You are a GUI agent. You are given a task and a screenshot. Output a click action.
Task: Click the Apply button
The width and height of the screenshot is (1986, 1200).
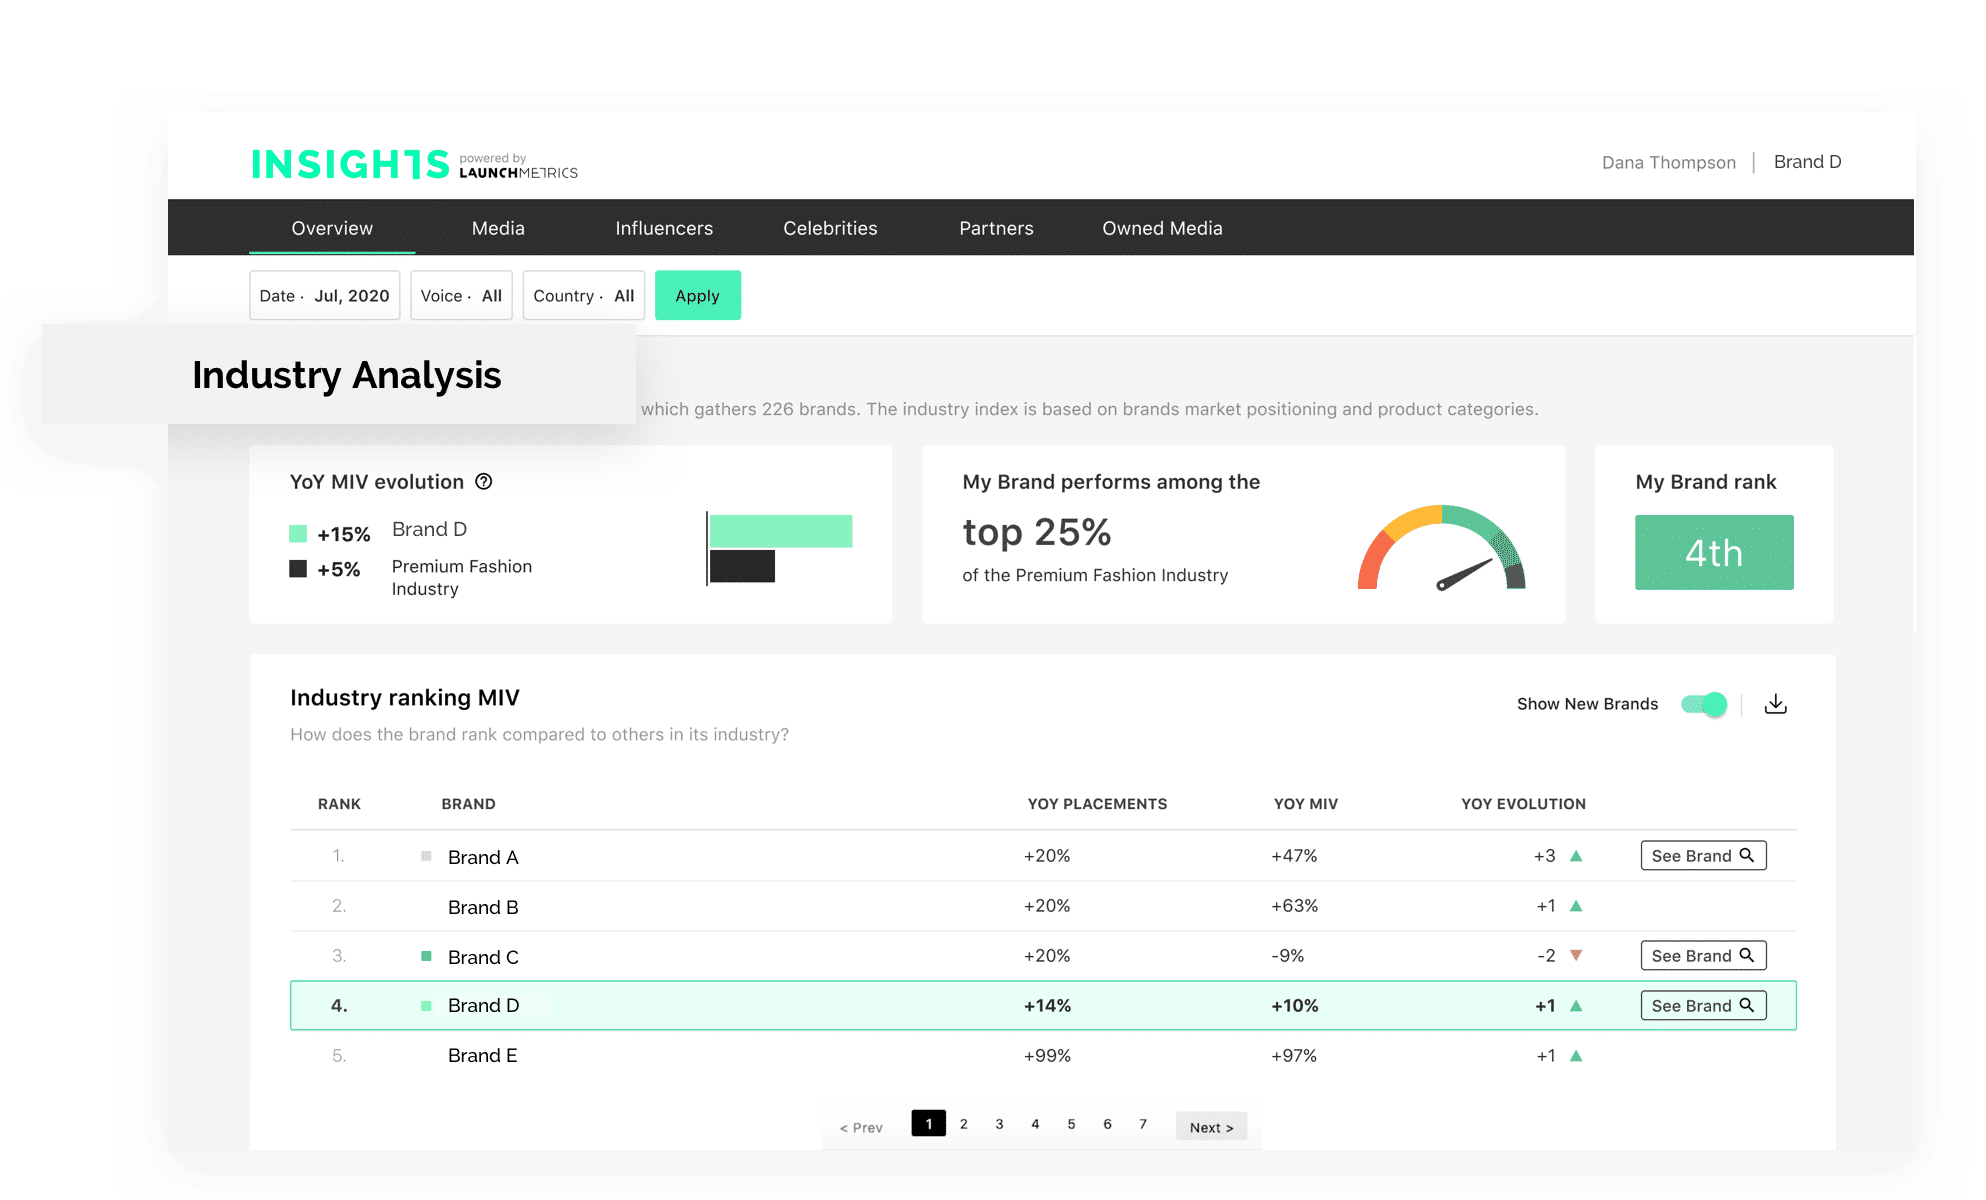[x=697, y=295]
